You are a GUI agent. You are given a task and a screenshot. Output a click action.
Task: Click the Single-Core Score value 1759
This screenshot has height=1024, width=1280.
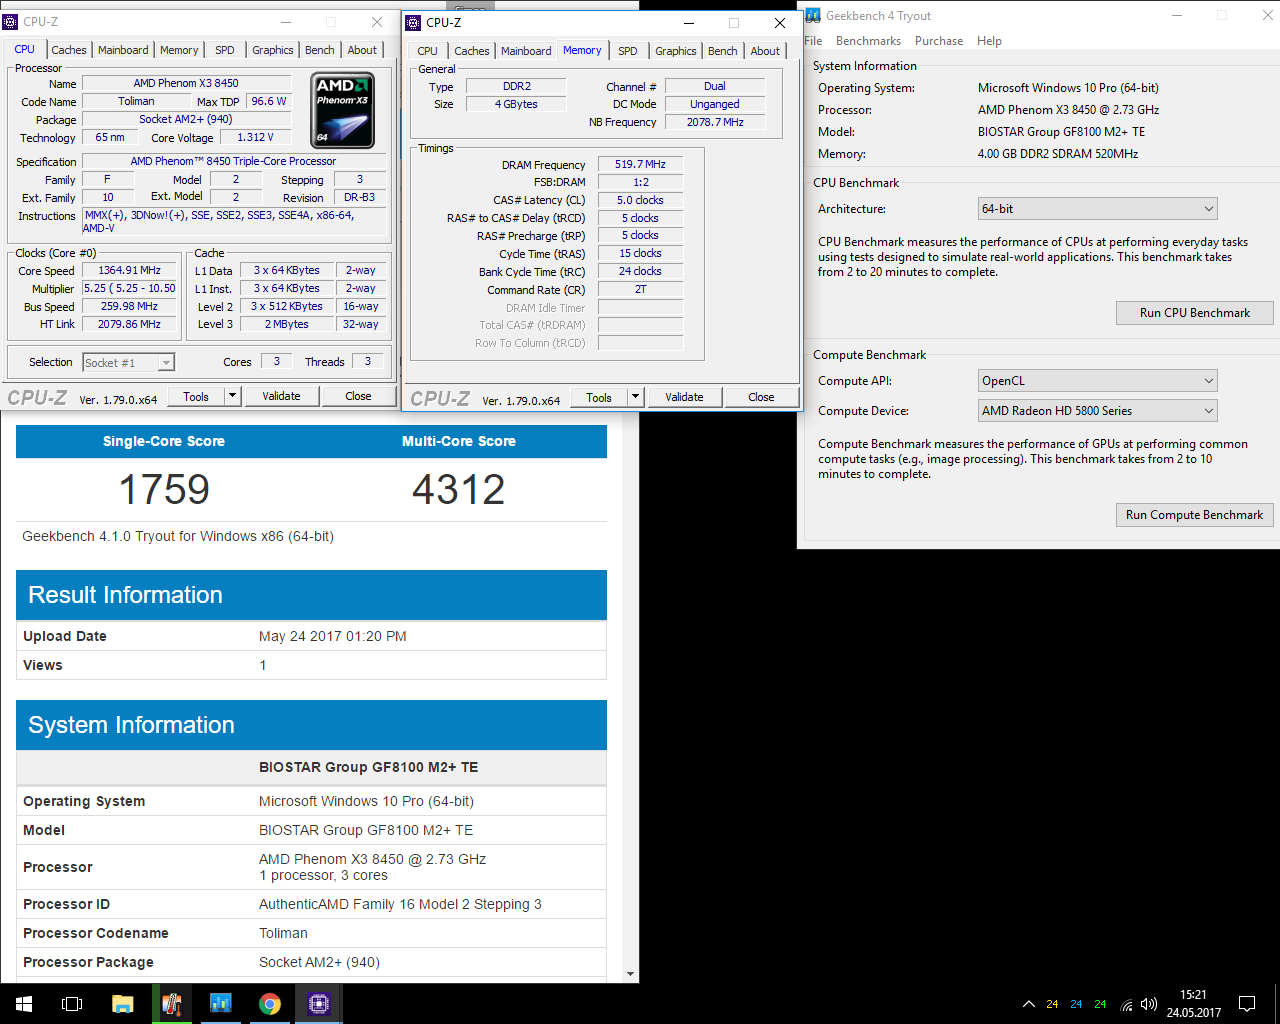click(x=164, y=489)
